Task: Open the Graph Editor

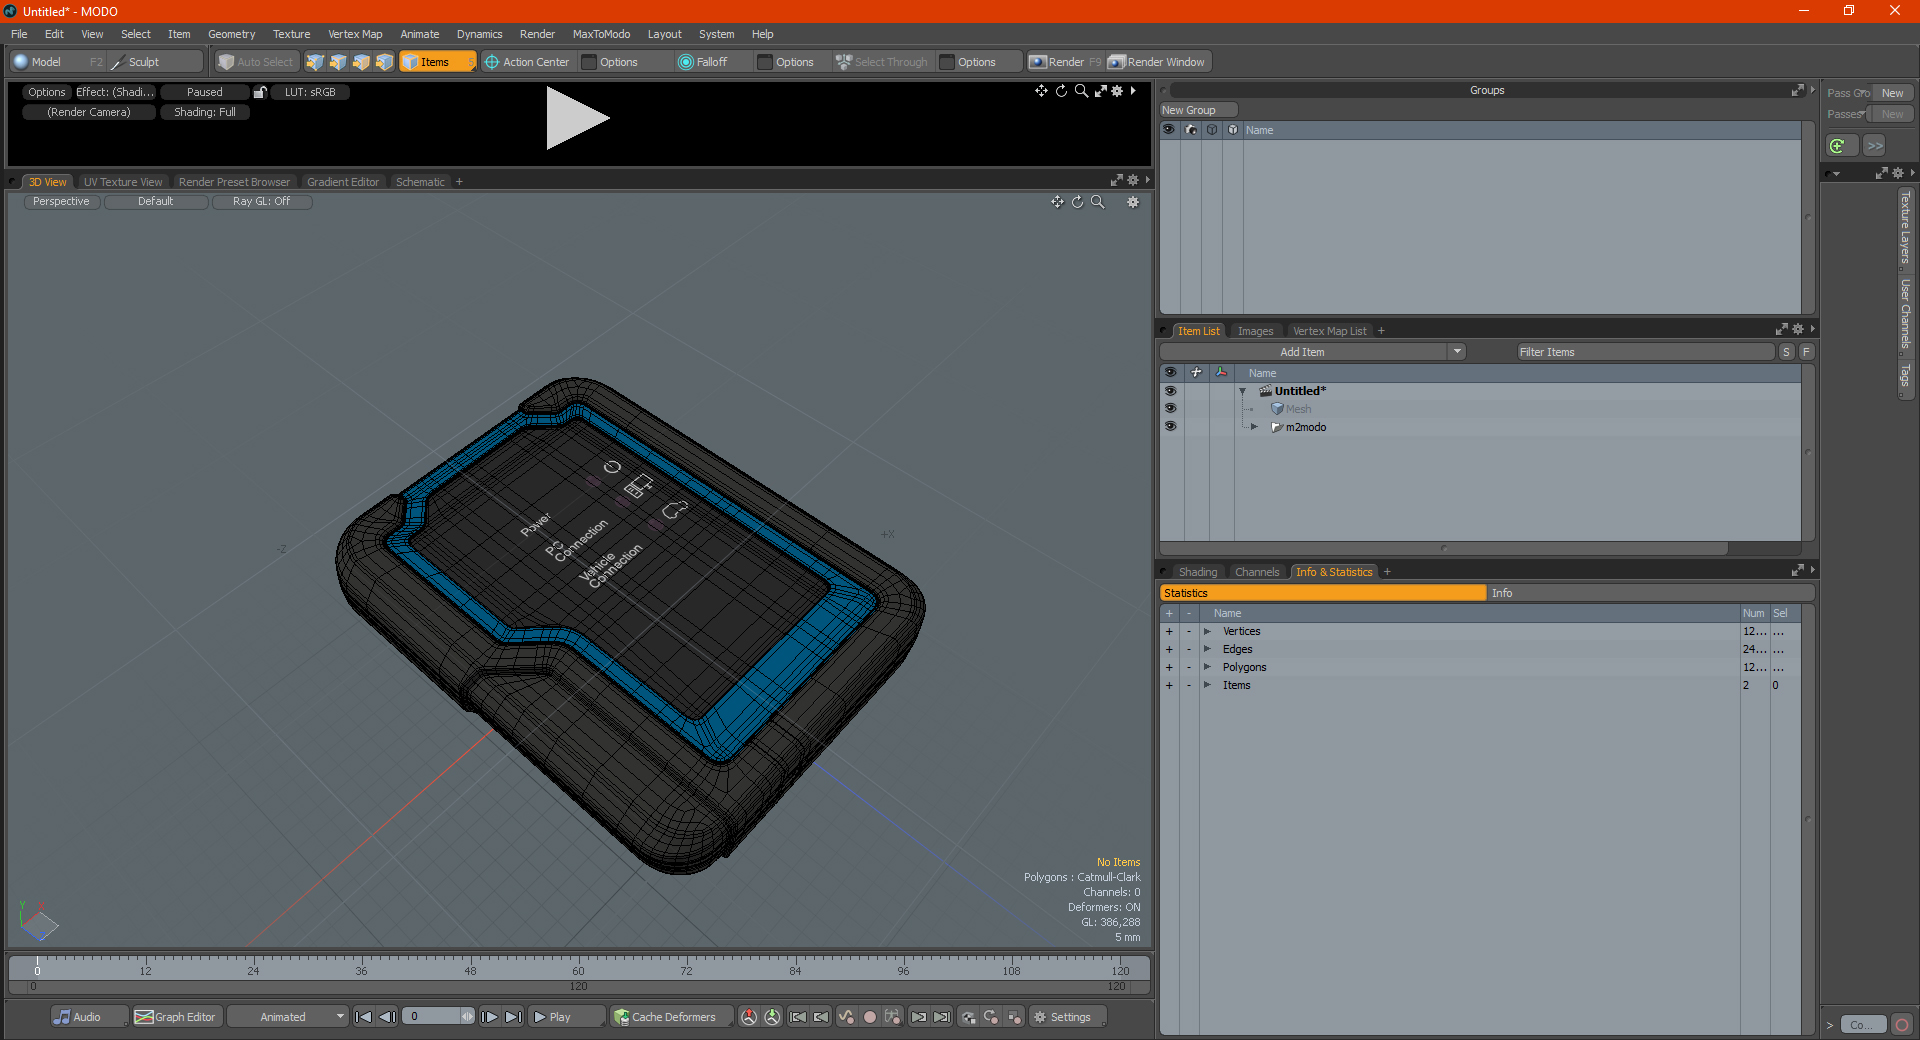Action: tap(176, 1017)
